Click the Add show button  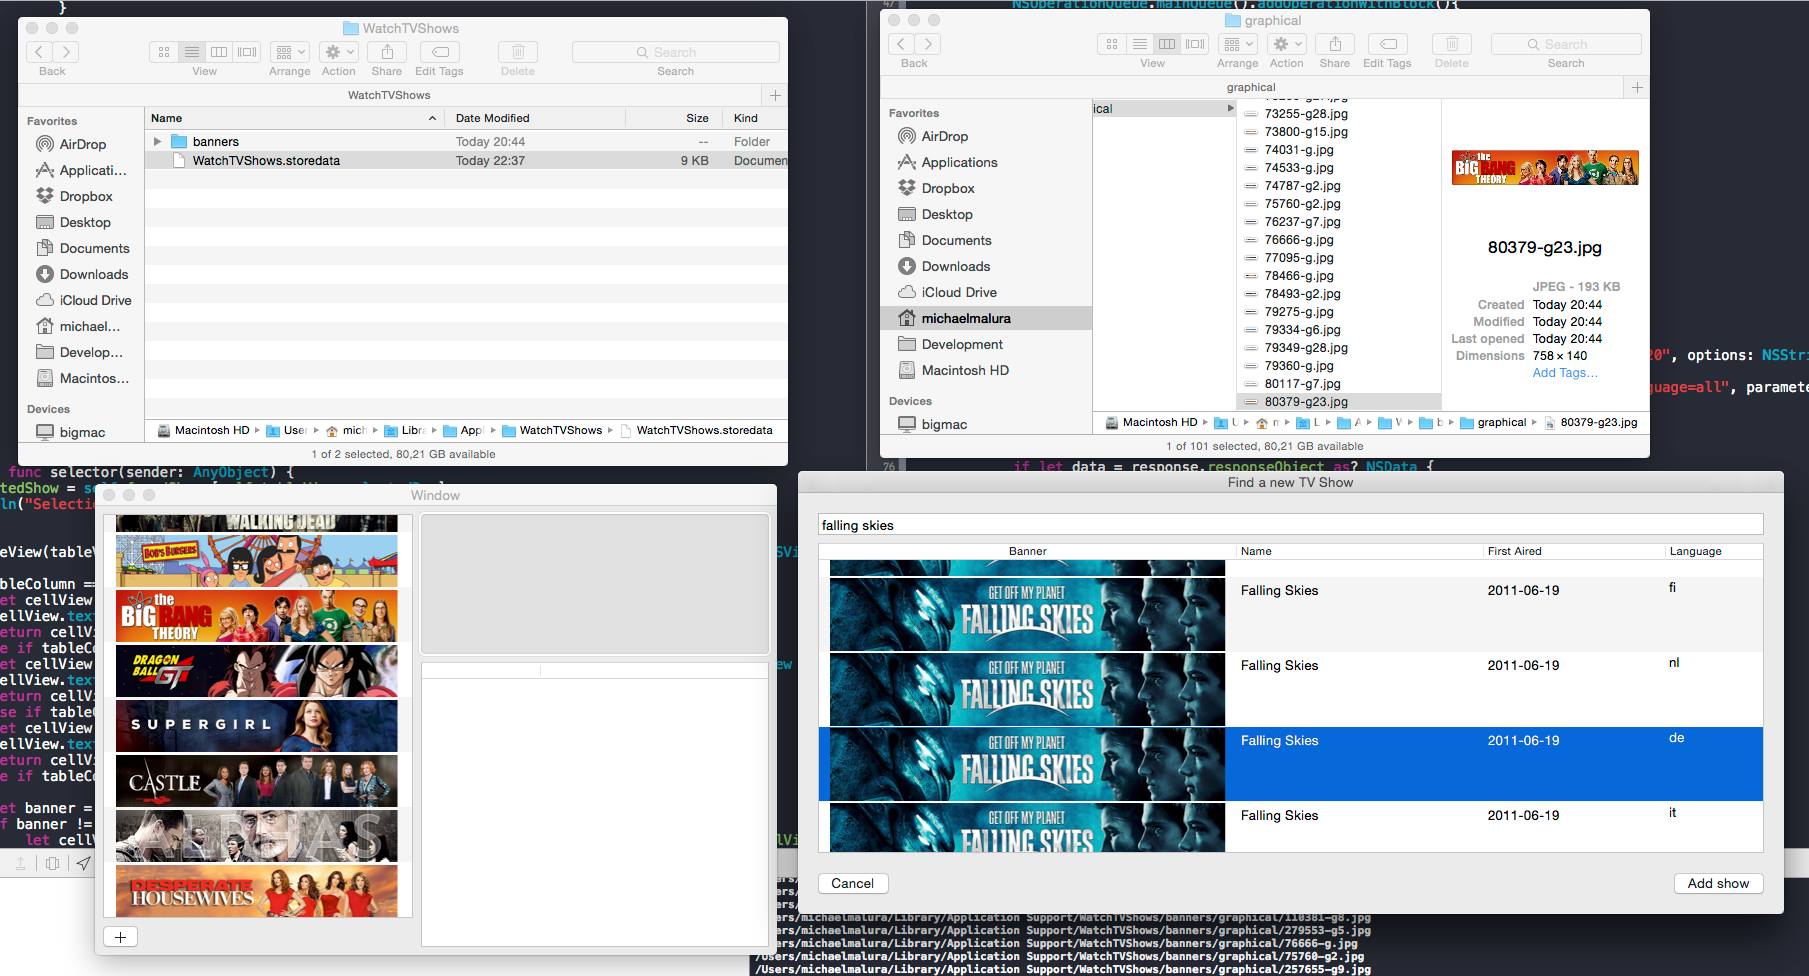coord(1717,883)
